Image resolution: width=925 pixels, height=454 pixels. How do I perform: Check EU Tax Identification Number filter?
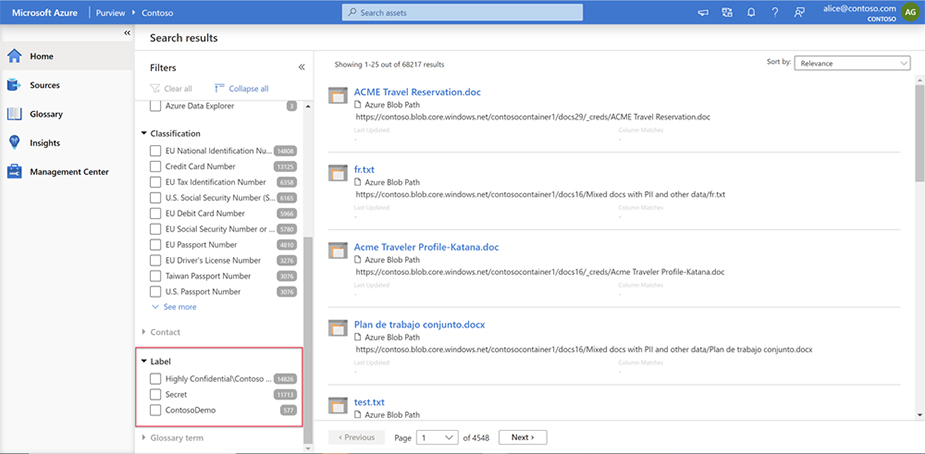tap(155, 182)
